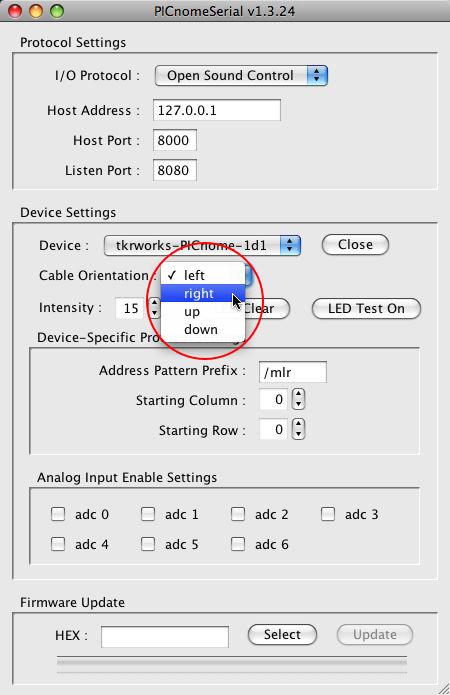The image size is (450, 695).
Task: Open the I/O Protocol dropdown
Action: (241, 75)
